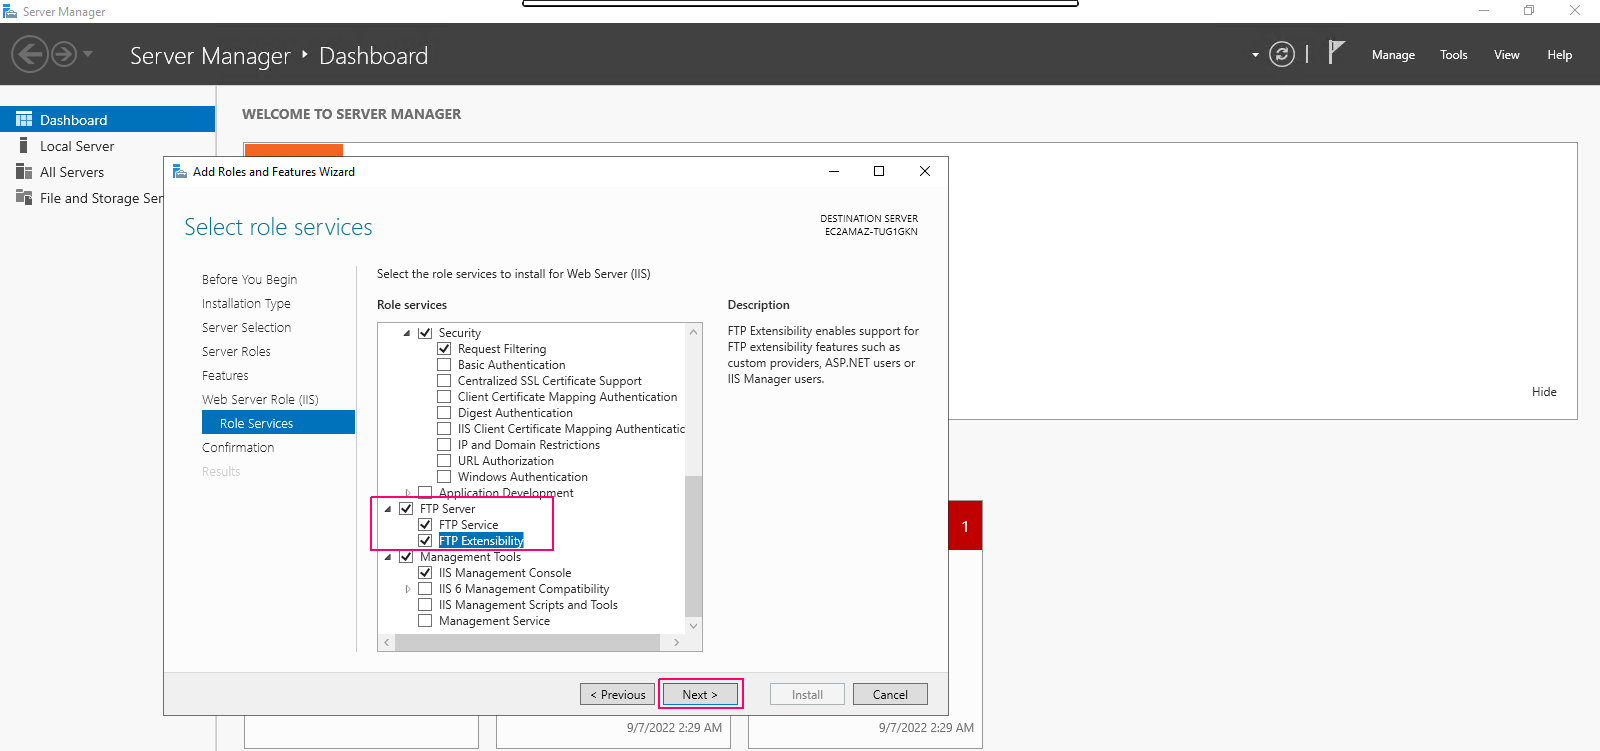Toggle the Security checkbox
The height and width of the screenshot is (751, 1600).
point(425,333)
